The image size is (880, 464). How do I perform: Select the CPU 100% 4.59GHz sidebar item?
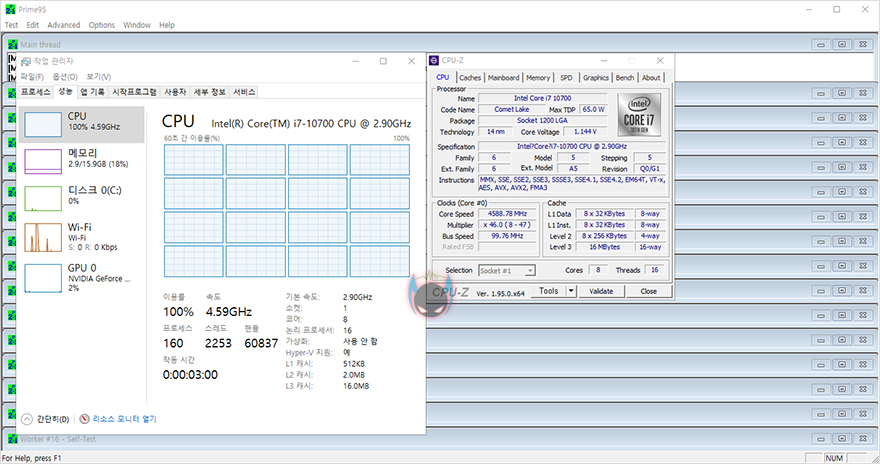(x=82, y=124)
